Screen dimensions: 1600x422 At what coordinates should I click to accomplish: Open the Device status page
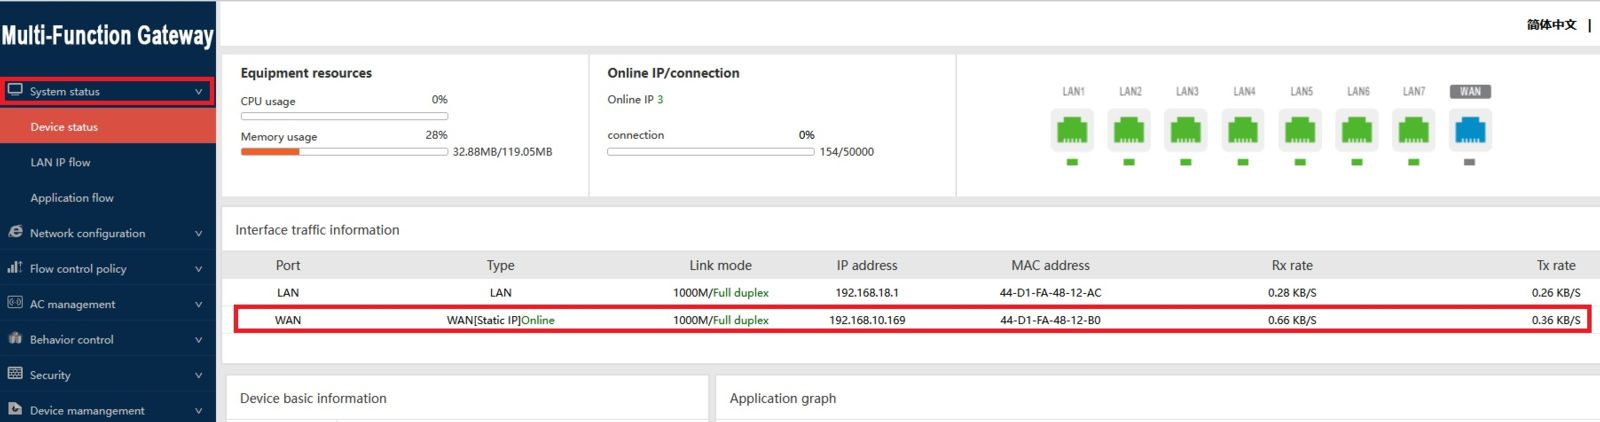click(x=64, y=127)
